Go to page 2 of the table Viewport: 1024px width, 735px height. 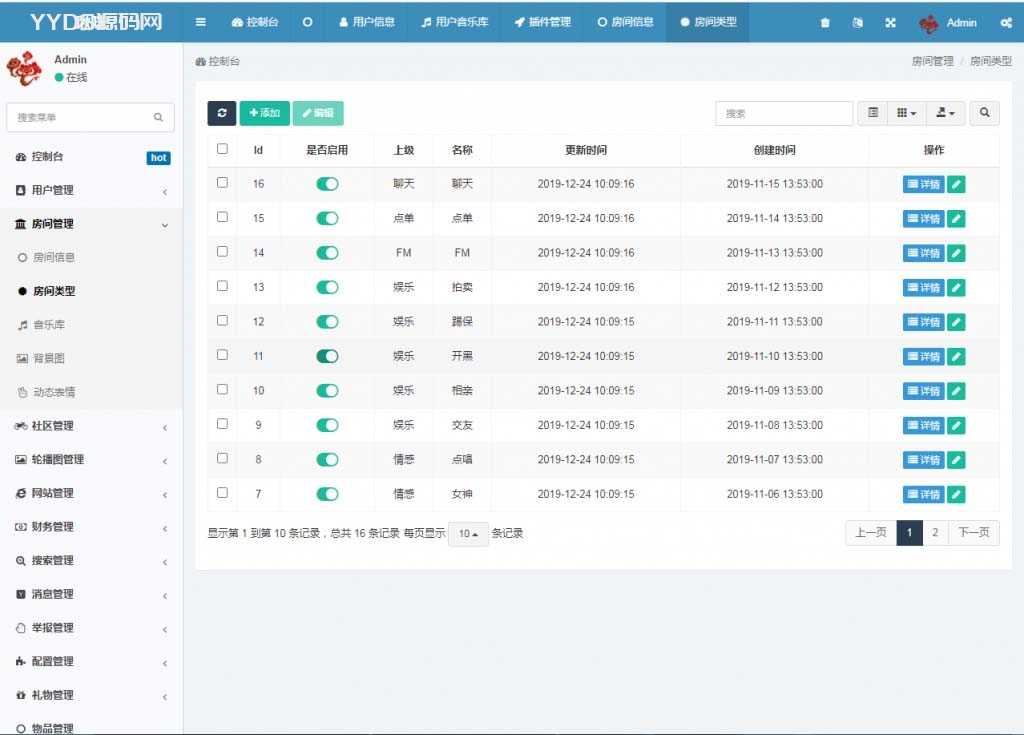pyautogui.click(x=935, y=533)
